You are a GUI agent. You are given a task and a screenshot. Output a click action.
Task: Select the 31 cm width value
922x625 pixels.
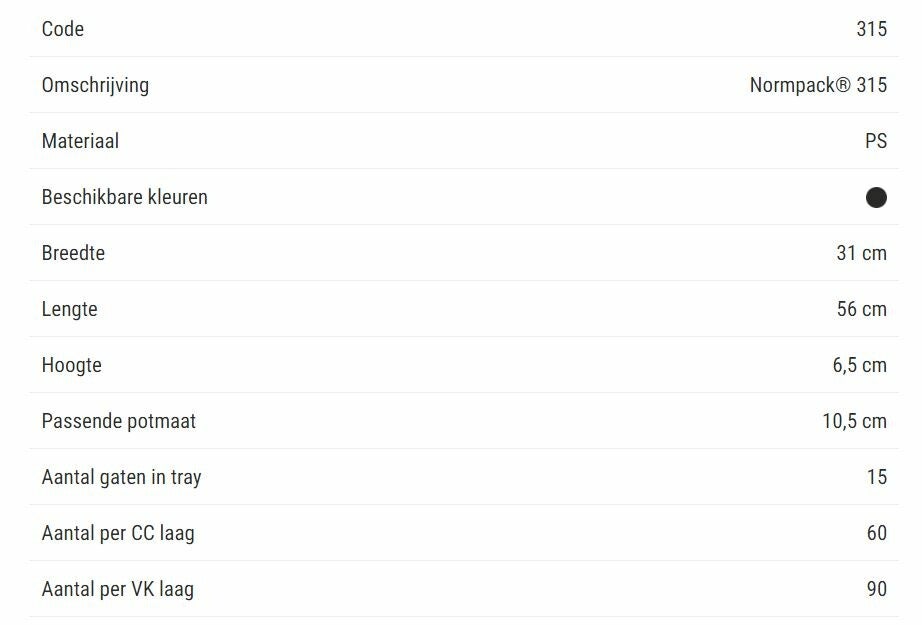(861, 253)
